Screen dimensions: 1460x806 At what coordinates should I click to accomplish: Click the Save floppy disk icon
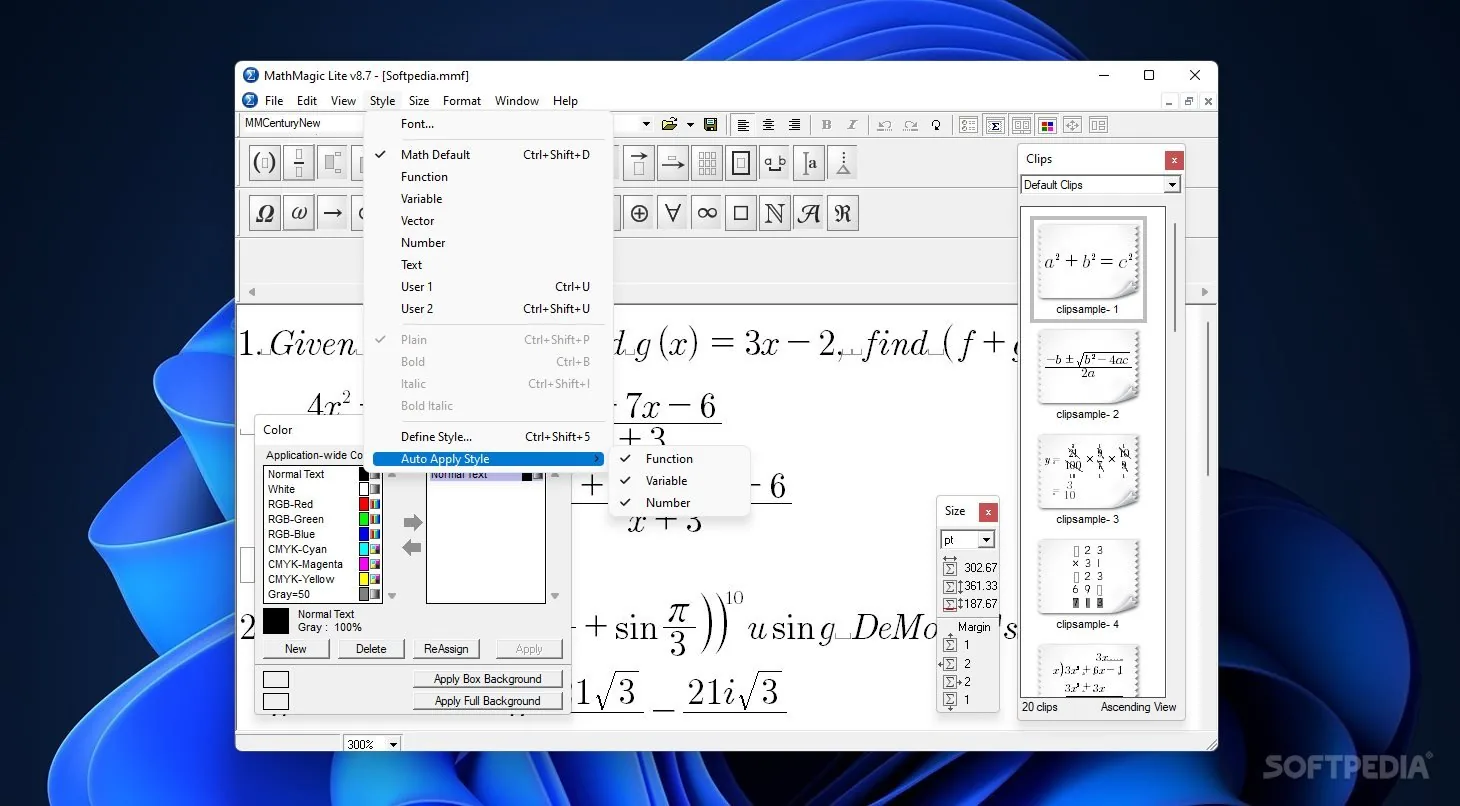[x=710, y=125]
